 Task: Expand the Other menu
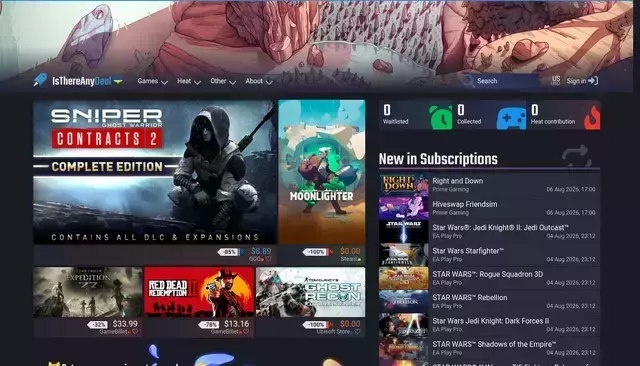pos(223,81)
